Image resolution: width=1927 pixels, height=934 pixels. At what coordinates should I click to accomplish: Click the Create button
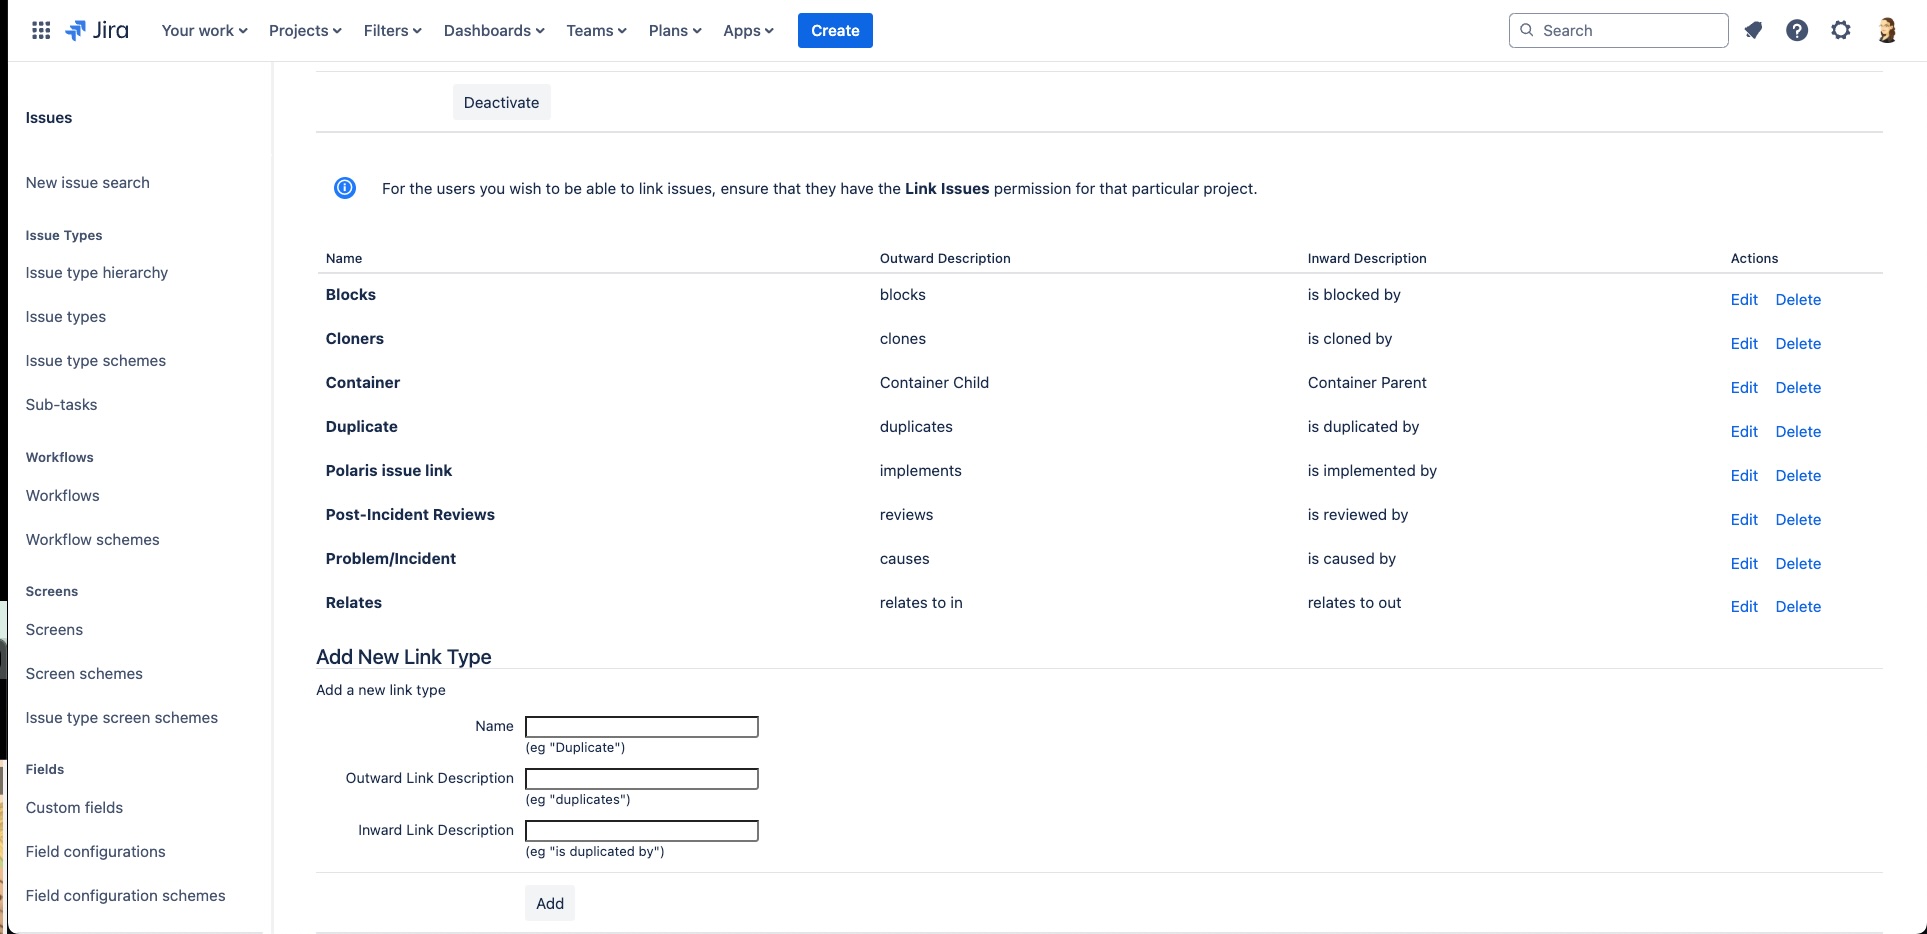[x=835, y=30]
